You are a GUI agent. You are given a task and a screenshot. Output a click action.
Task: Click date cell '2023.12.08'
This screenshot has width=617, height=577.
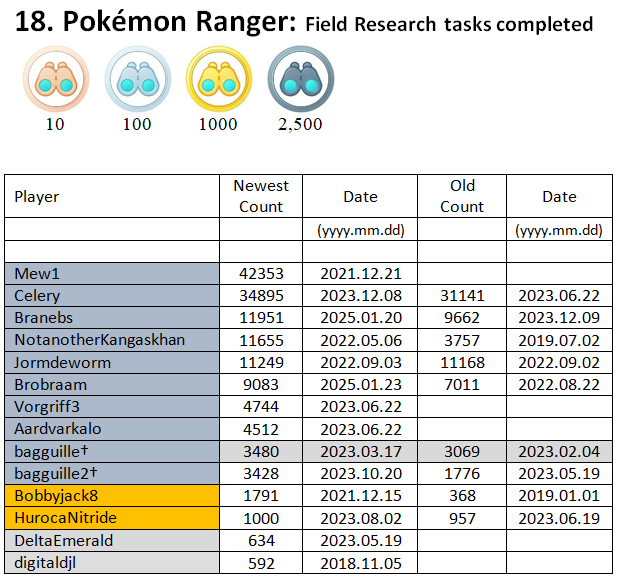pos(361,296)
